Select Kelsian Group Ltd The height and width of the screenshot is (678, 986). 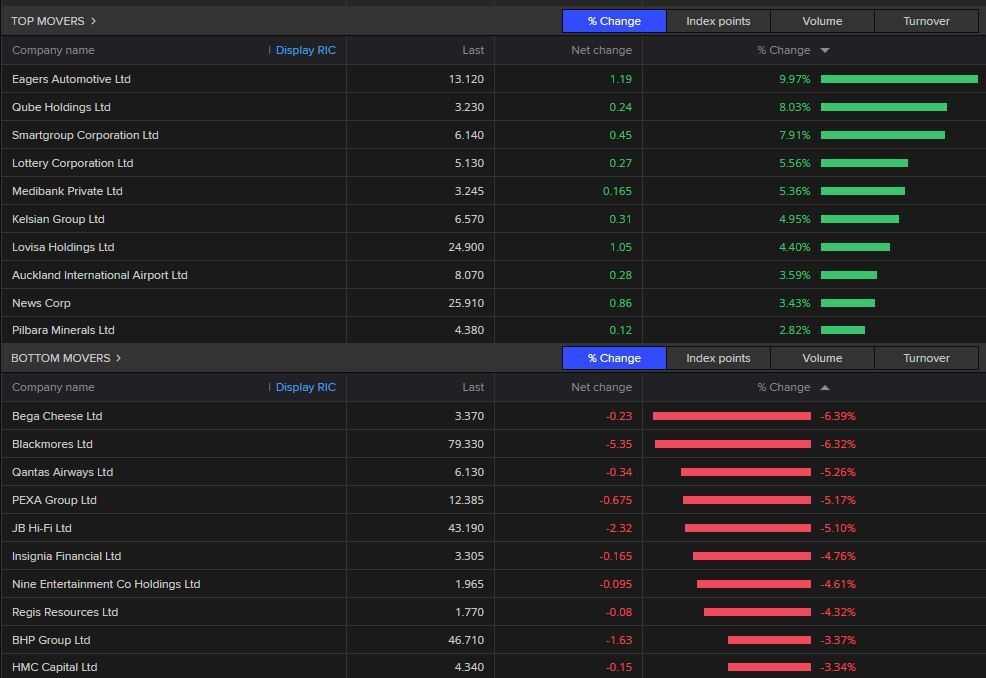tap(58, 219)
